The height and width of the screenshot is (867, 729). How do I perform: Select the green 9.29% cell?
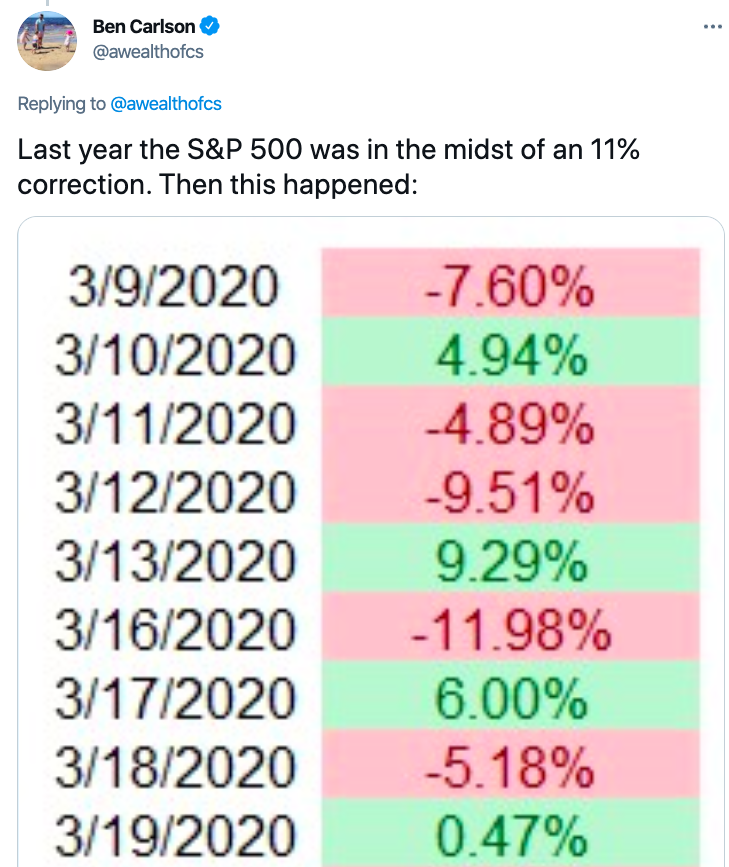pos(510,563)
